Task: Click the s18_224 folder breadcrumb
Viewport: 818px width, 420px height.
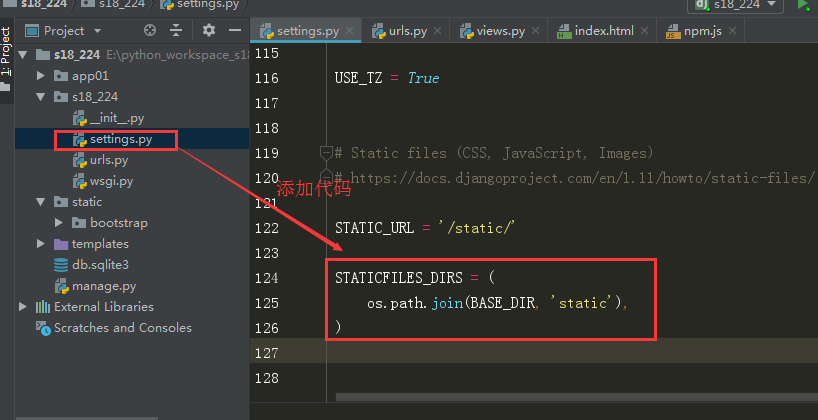Action: [x=113, y=5]
